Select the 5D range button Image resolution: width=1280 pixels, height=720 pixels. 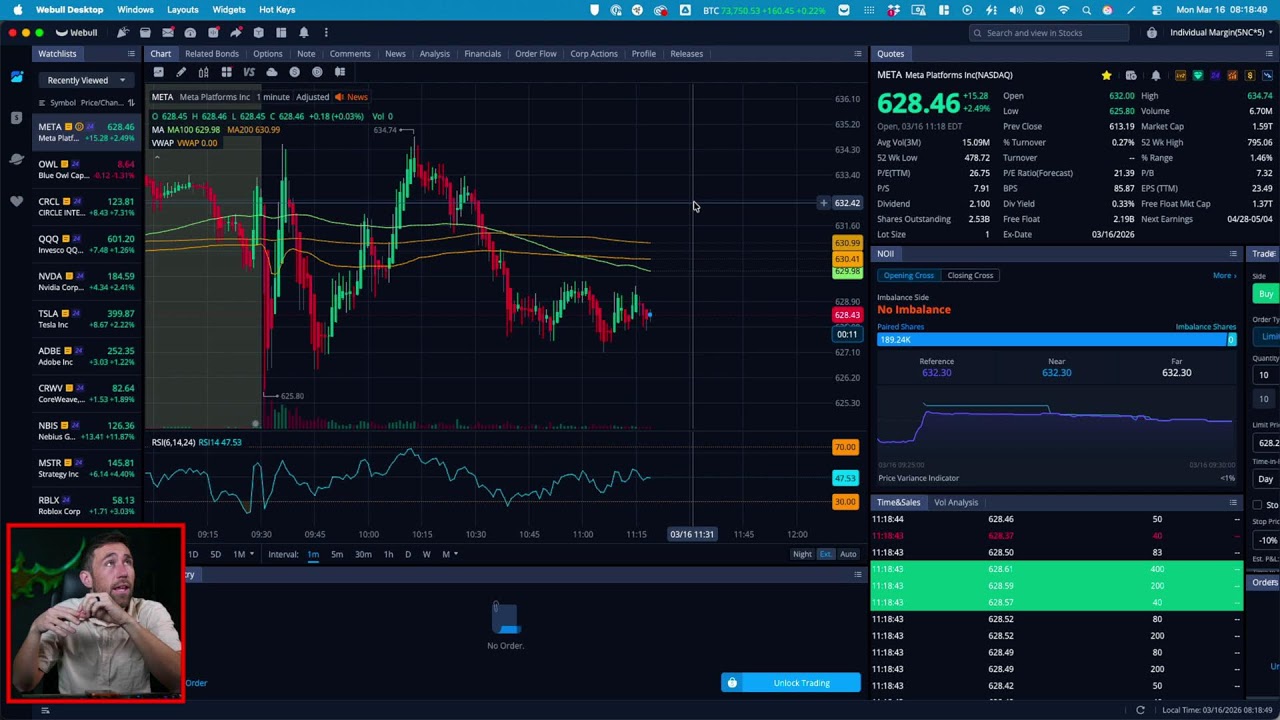[x=215, y=554]
